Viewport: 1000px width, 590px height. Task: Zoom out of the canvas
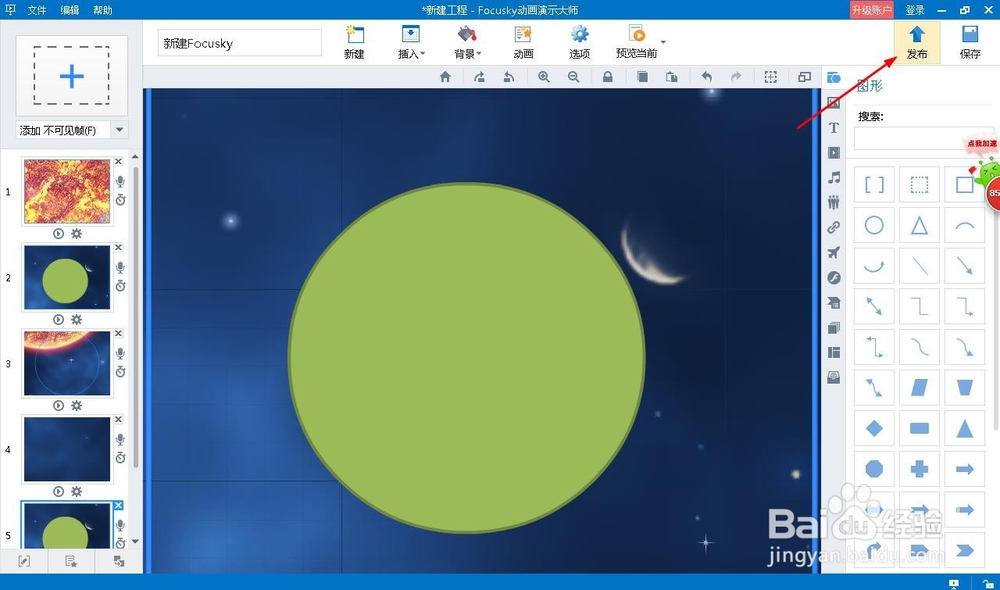[574, 77]
